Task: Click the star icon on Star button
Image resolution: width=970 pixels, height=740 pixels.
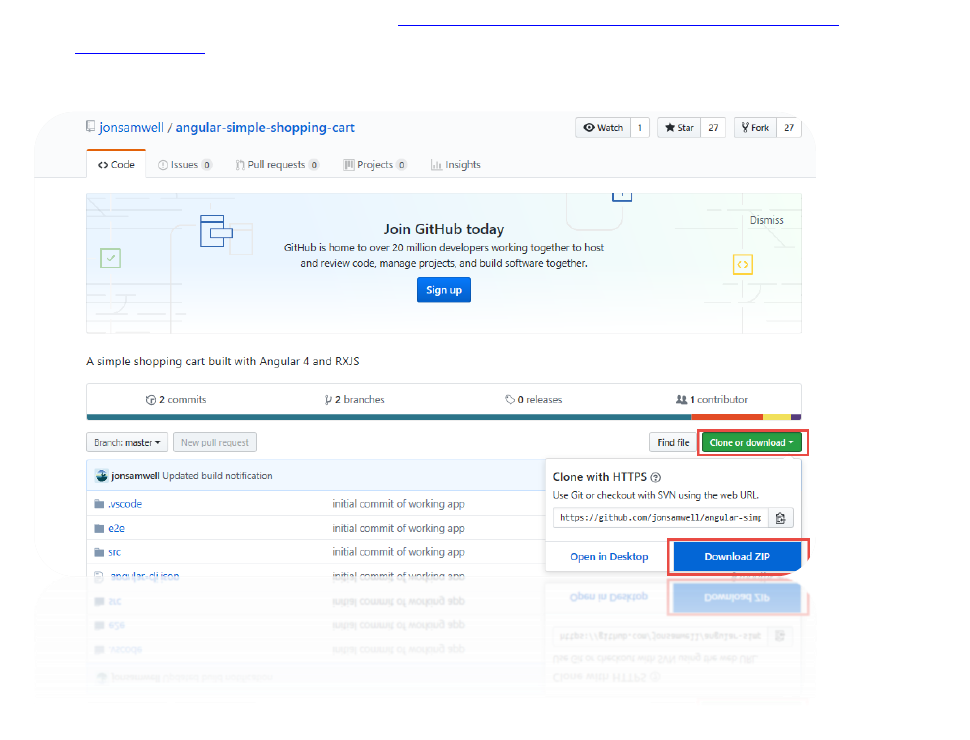Action: click(x=670, y=127)
